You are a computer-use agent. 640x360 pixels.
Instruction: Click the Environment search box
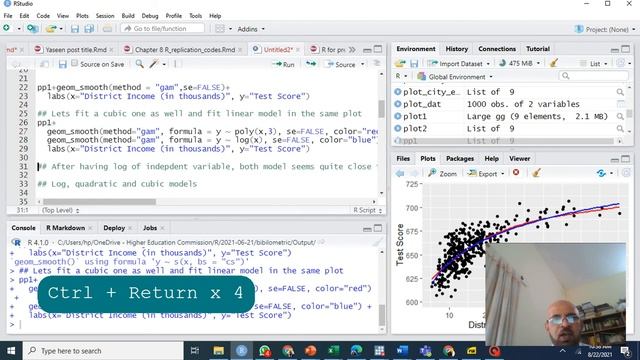point(593,76)
